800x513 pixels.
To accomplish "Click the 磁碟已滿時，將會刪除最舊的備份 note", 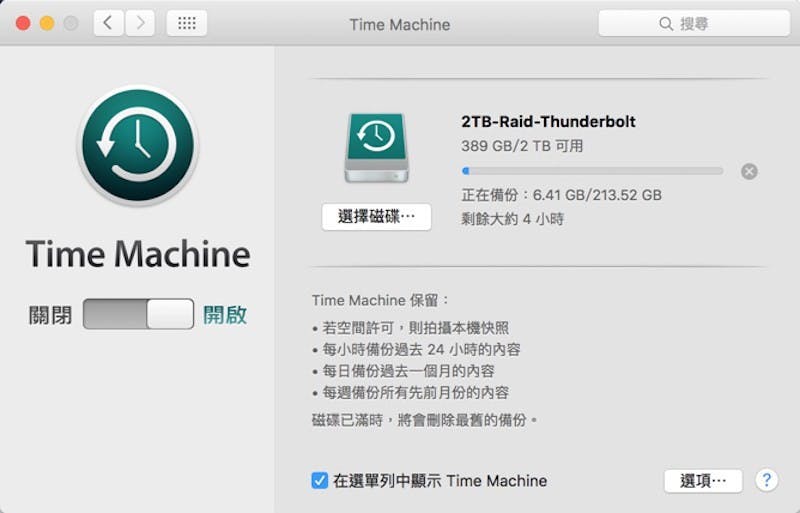I will (x=424, y=420).
